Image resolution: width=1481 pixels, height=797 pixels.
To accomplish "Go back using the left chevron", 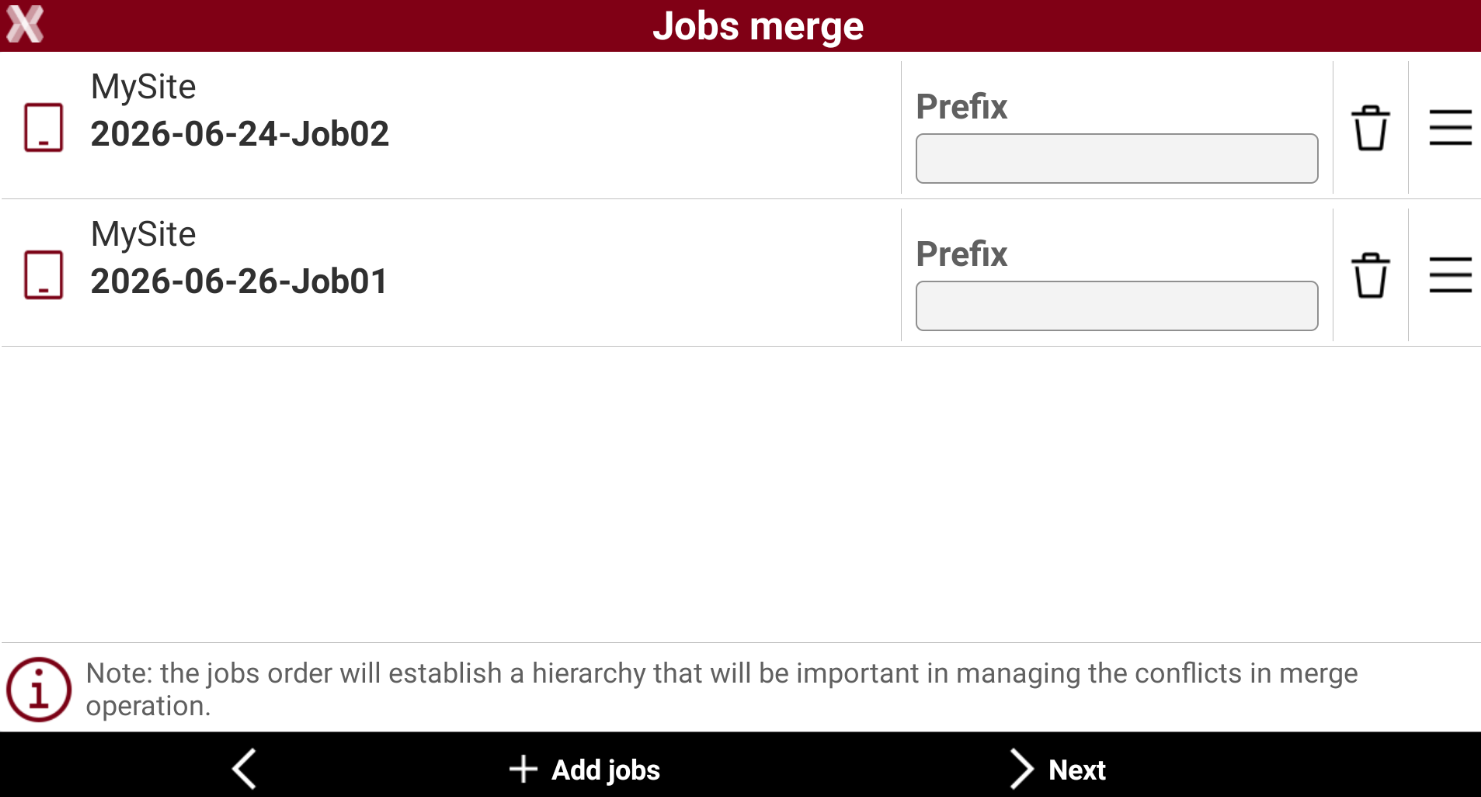I will [x=244, y=770].
